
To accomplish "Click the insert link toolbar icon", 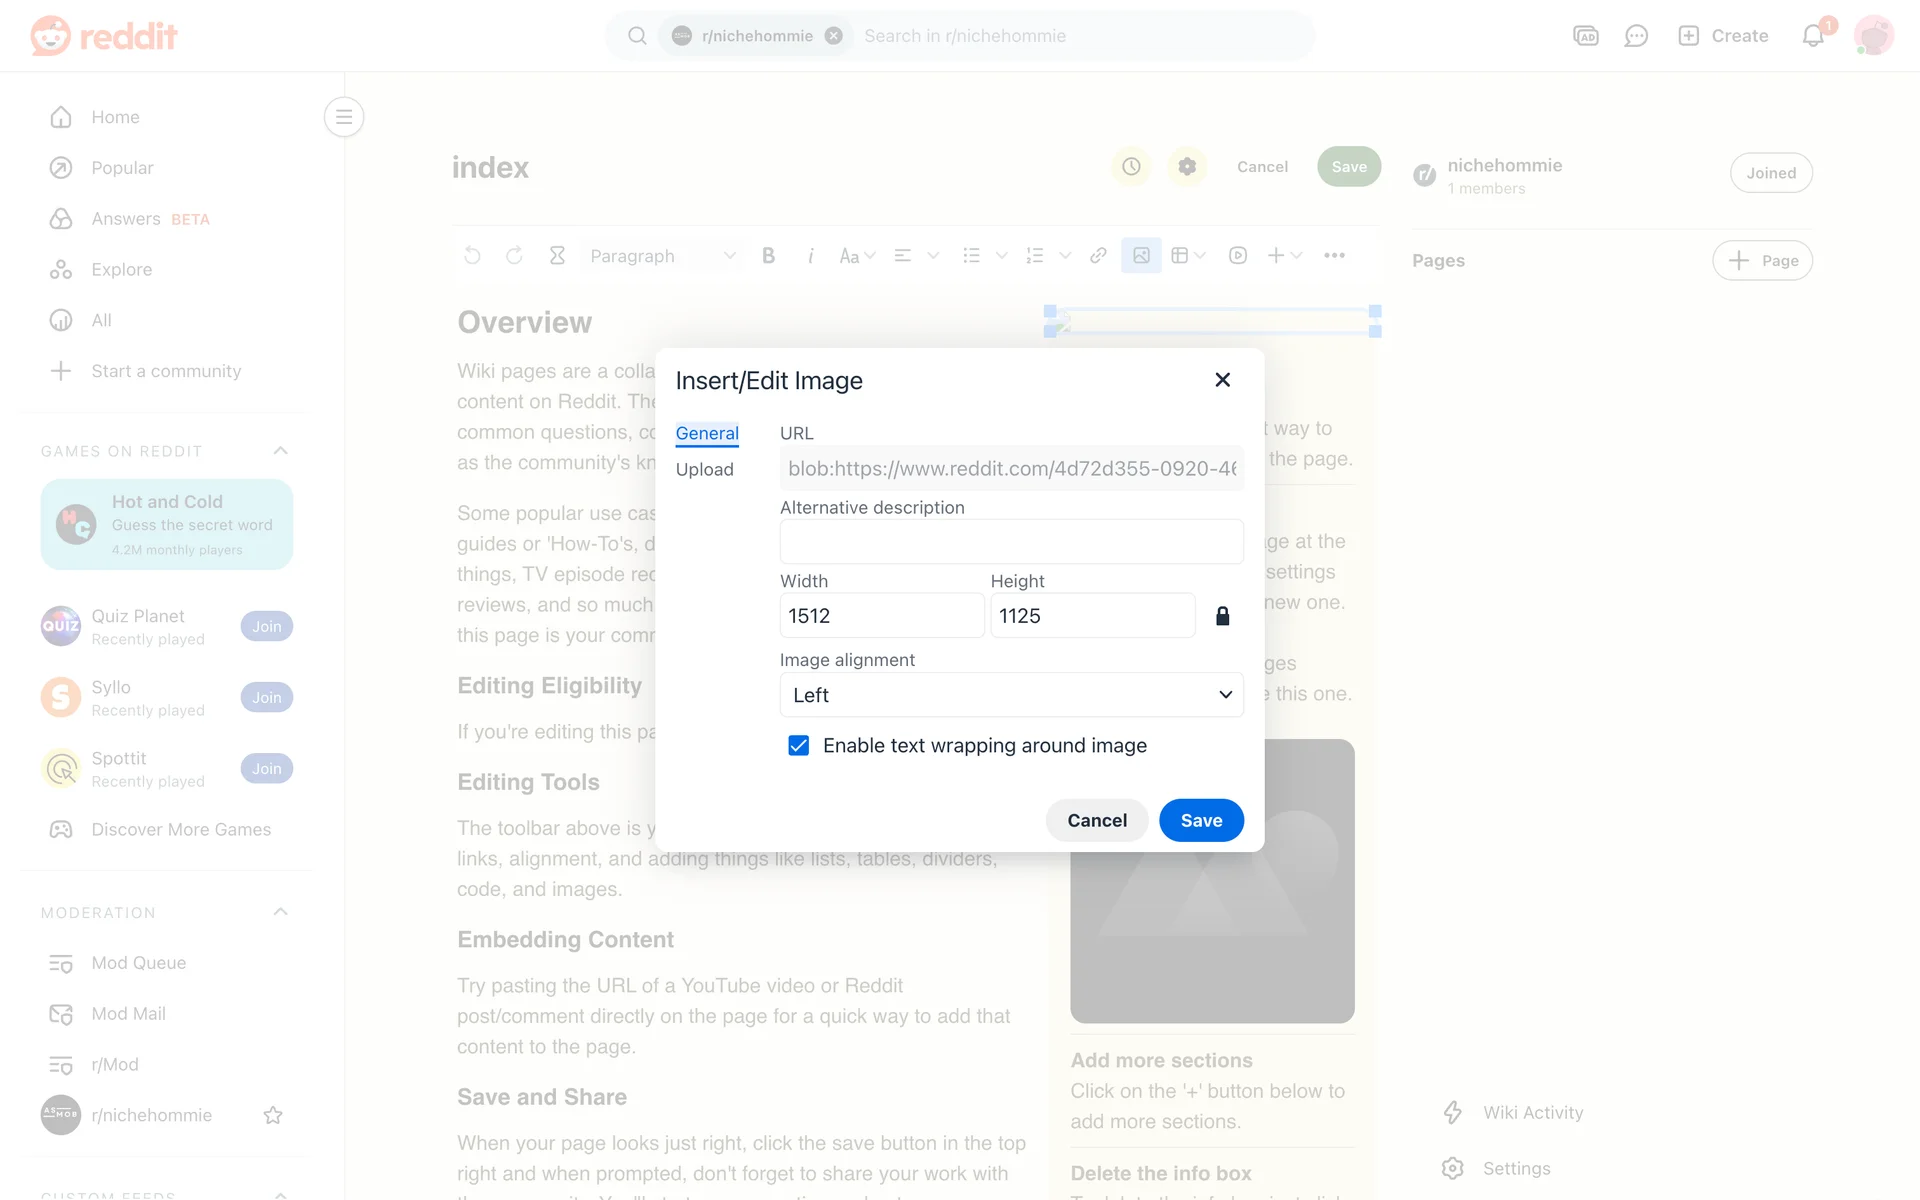I will [x=1098, y=256].
